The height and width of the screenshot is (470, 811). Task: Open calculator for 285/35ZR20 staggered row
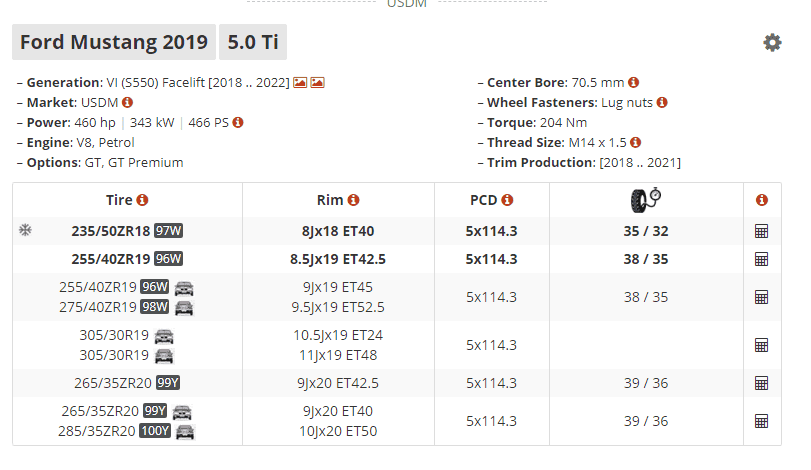pyautogui.click(x=761, y=421)
